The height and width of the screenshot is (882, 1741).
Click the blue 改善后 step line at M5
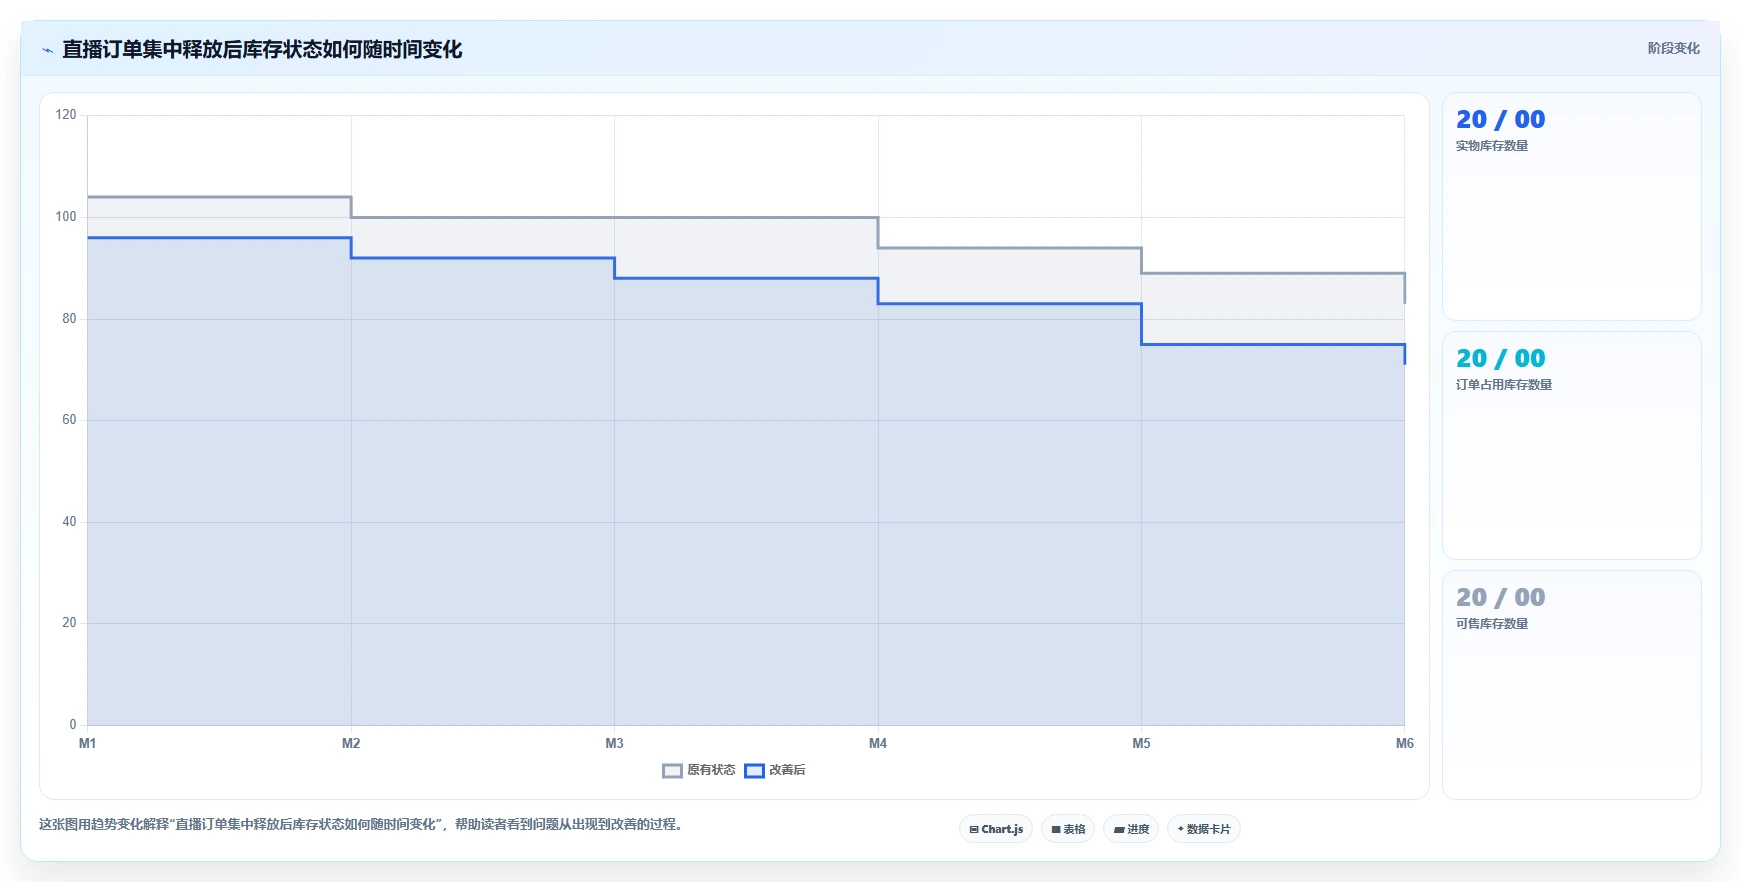tap(1141, 324)
